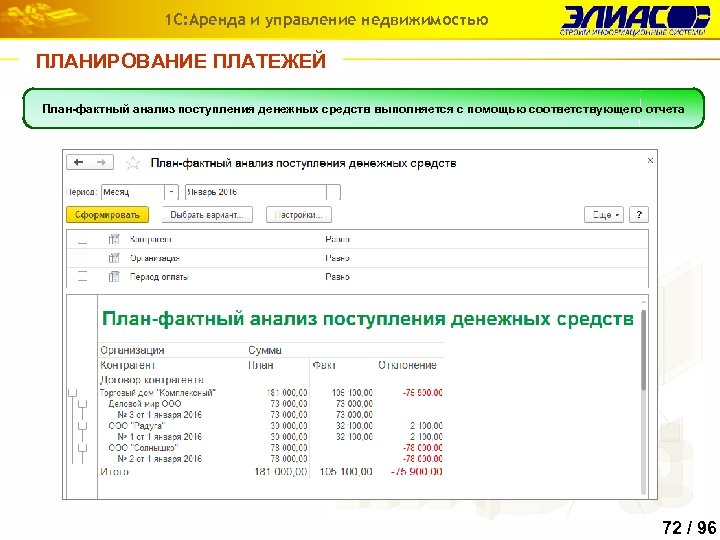The image size is (720, 540).
Task: Select the ООО "Радуга" row name
Action: [x=136, y=426]
